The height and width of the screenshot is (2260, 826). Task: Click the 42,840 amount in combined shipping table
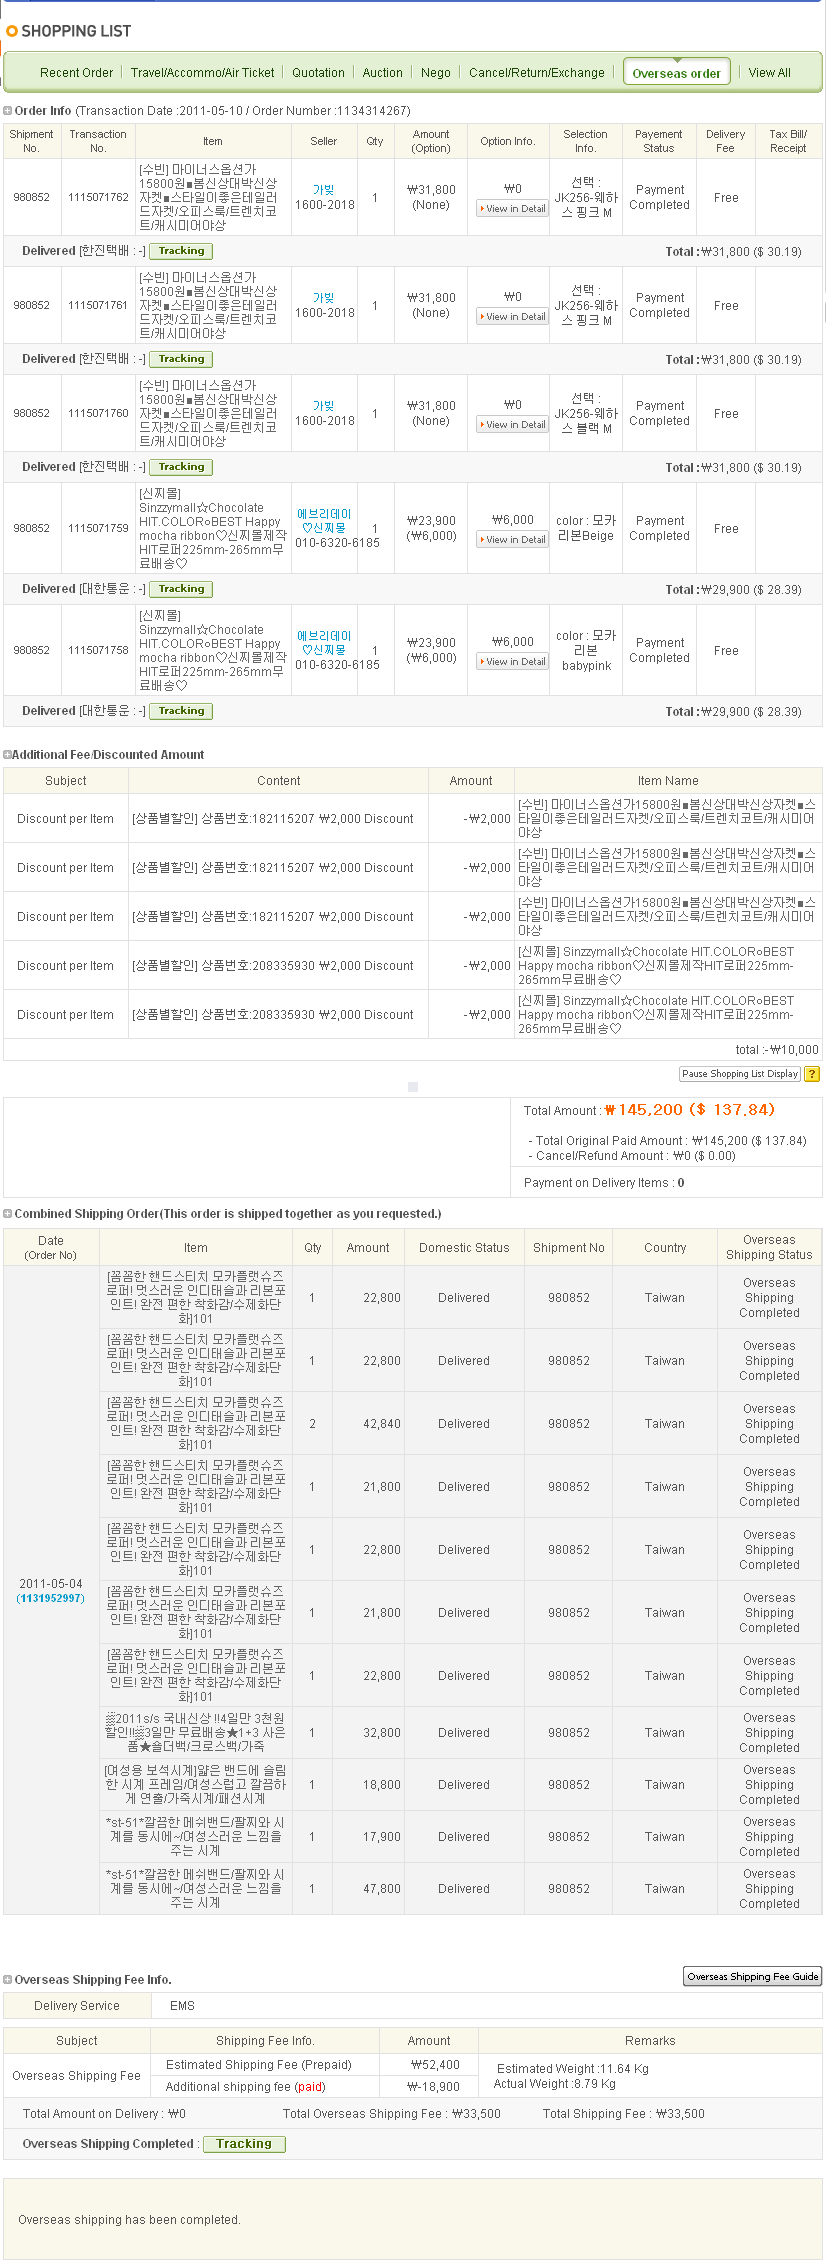[382, 1424]
